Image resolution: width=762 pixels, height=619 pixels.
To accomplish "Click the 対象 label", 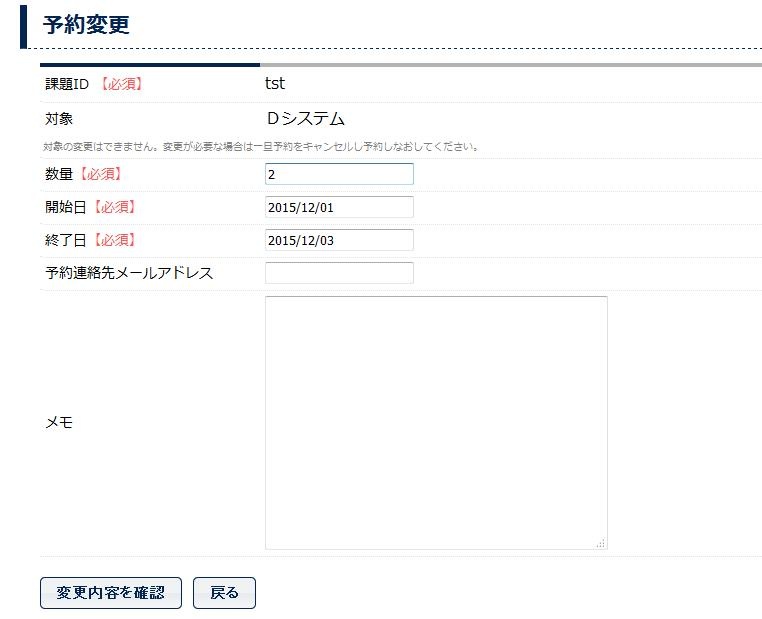I will tap(59, 119).
